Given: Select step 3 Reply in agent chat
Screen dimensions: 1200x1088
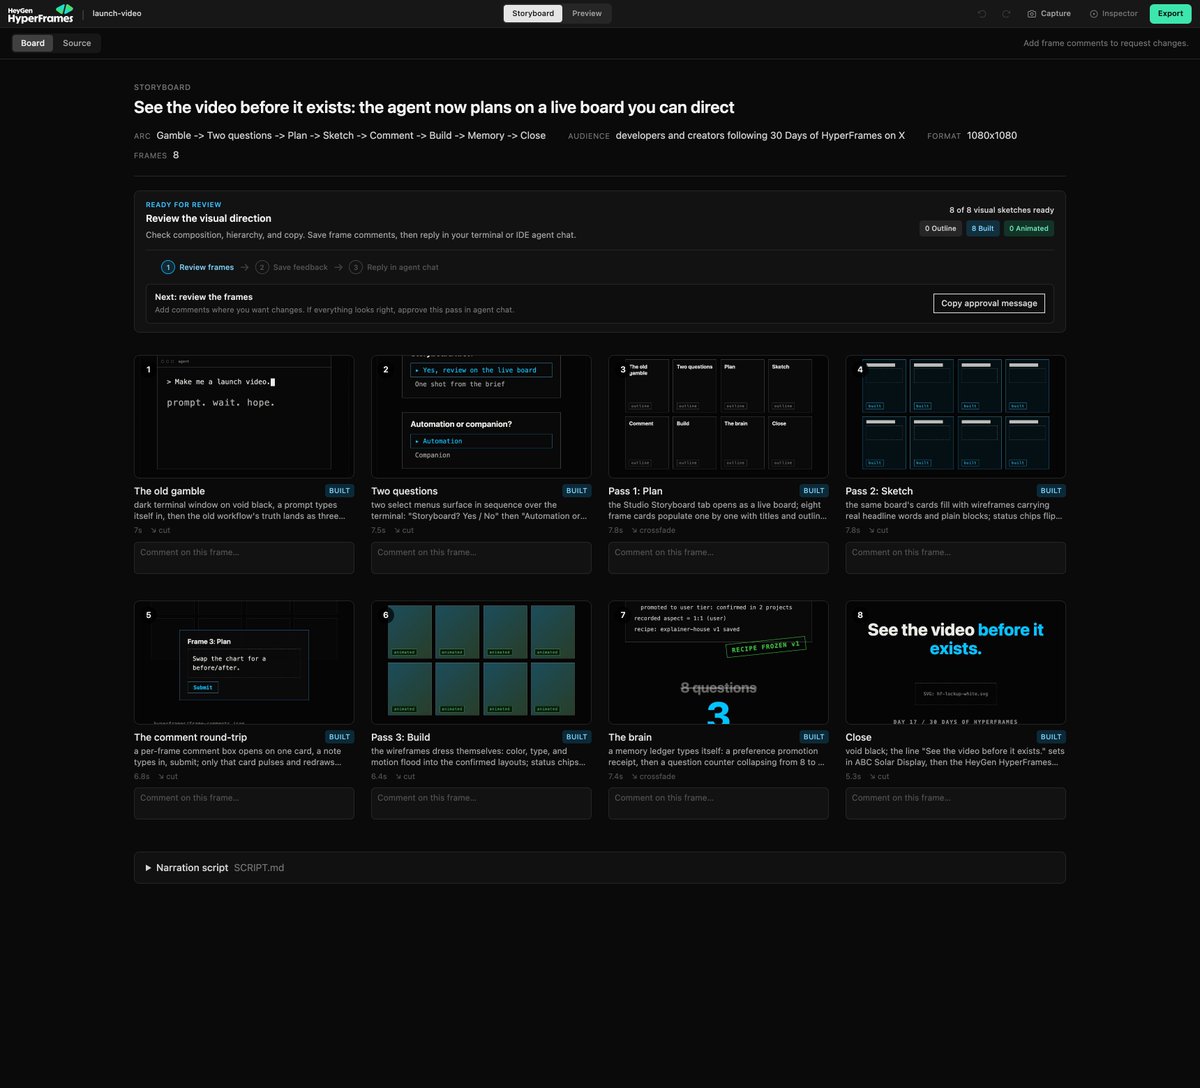Looking at the screenshot, I should (x=394, y=267).
